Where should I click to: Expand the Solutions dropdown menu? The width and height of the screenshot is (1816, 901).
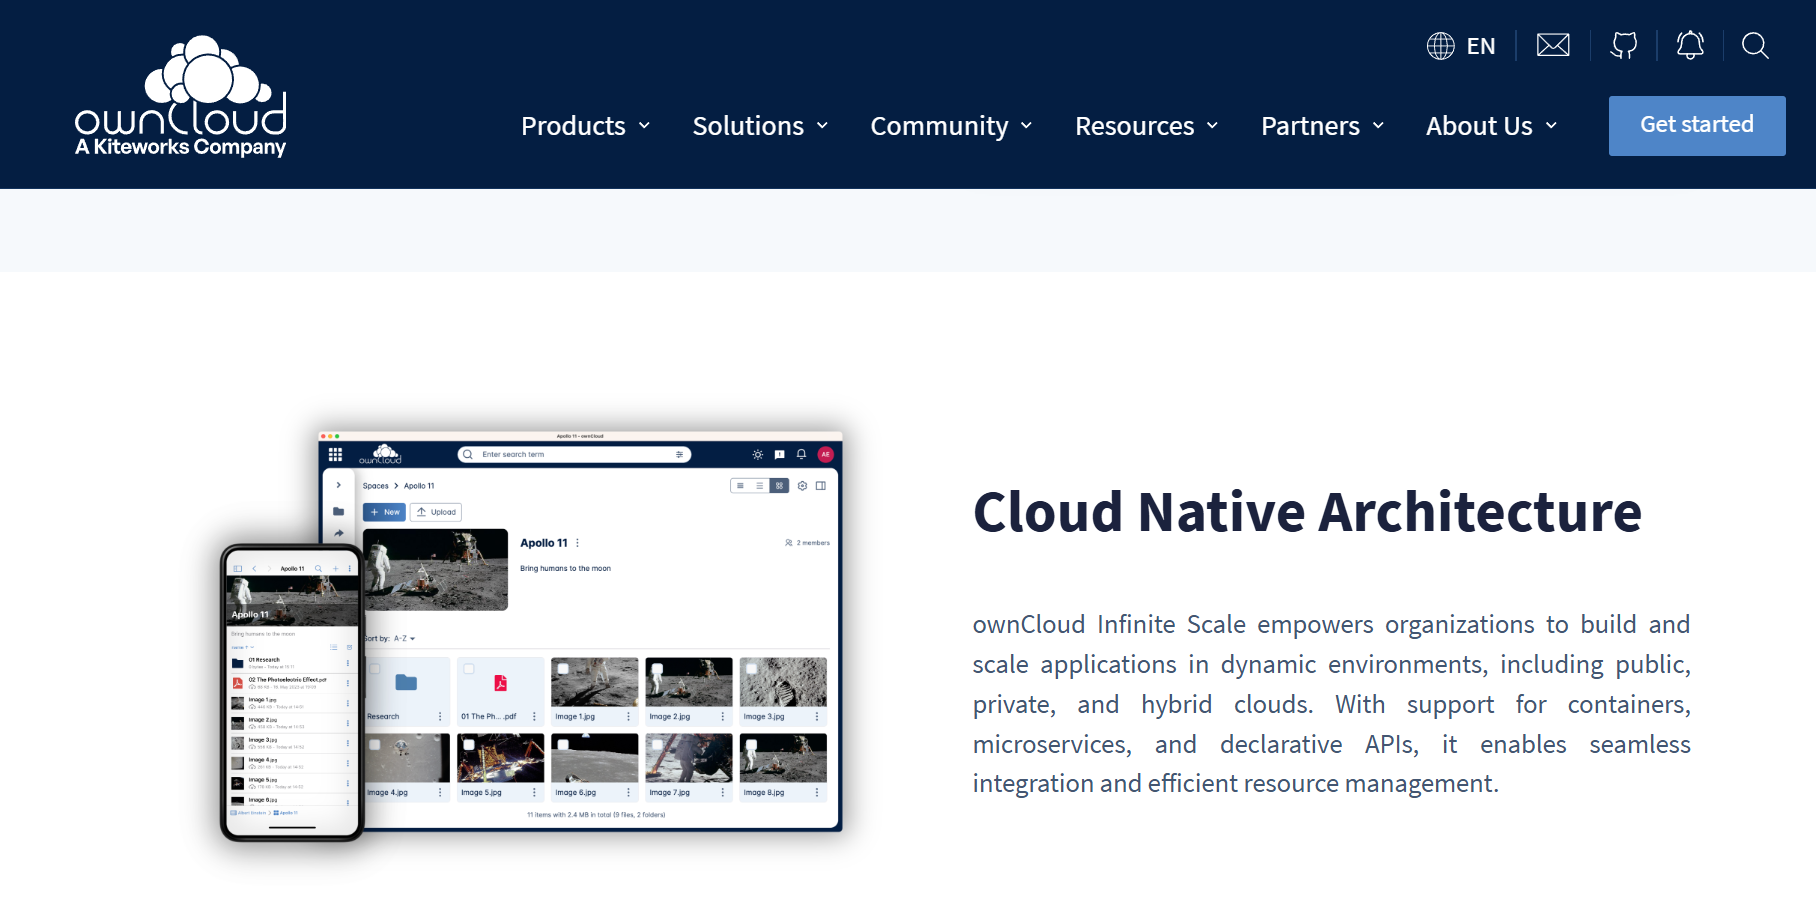(x=760, y=126)
